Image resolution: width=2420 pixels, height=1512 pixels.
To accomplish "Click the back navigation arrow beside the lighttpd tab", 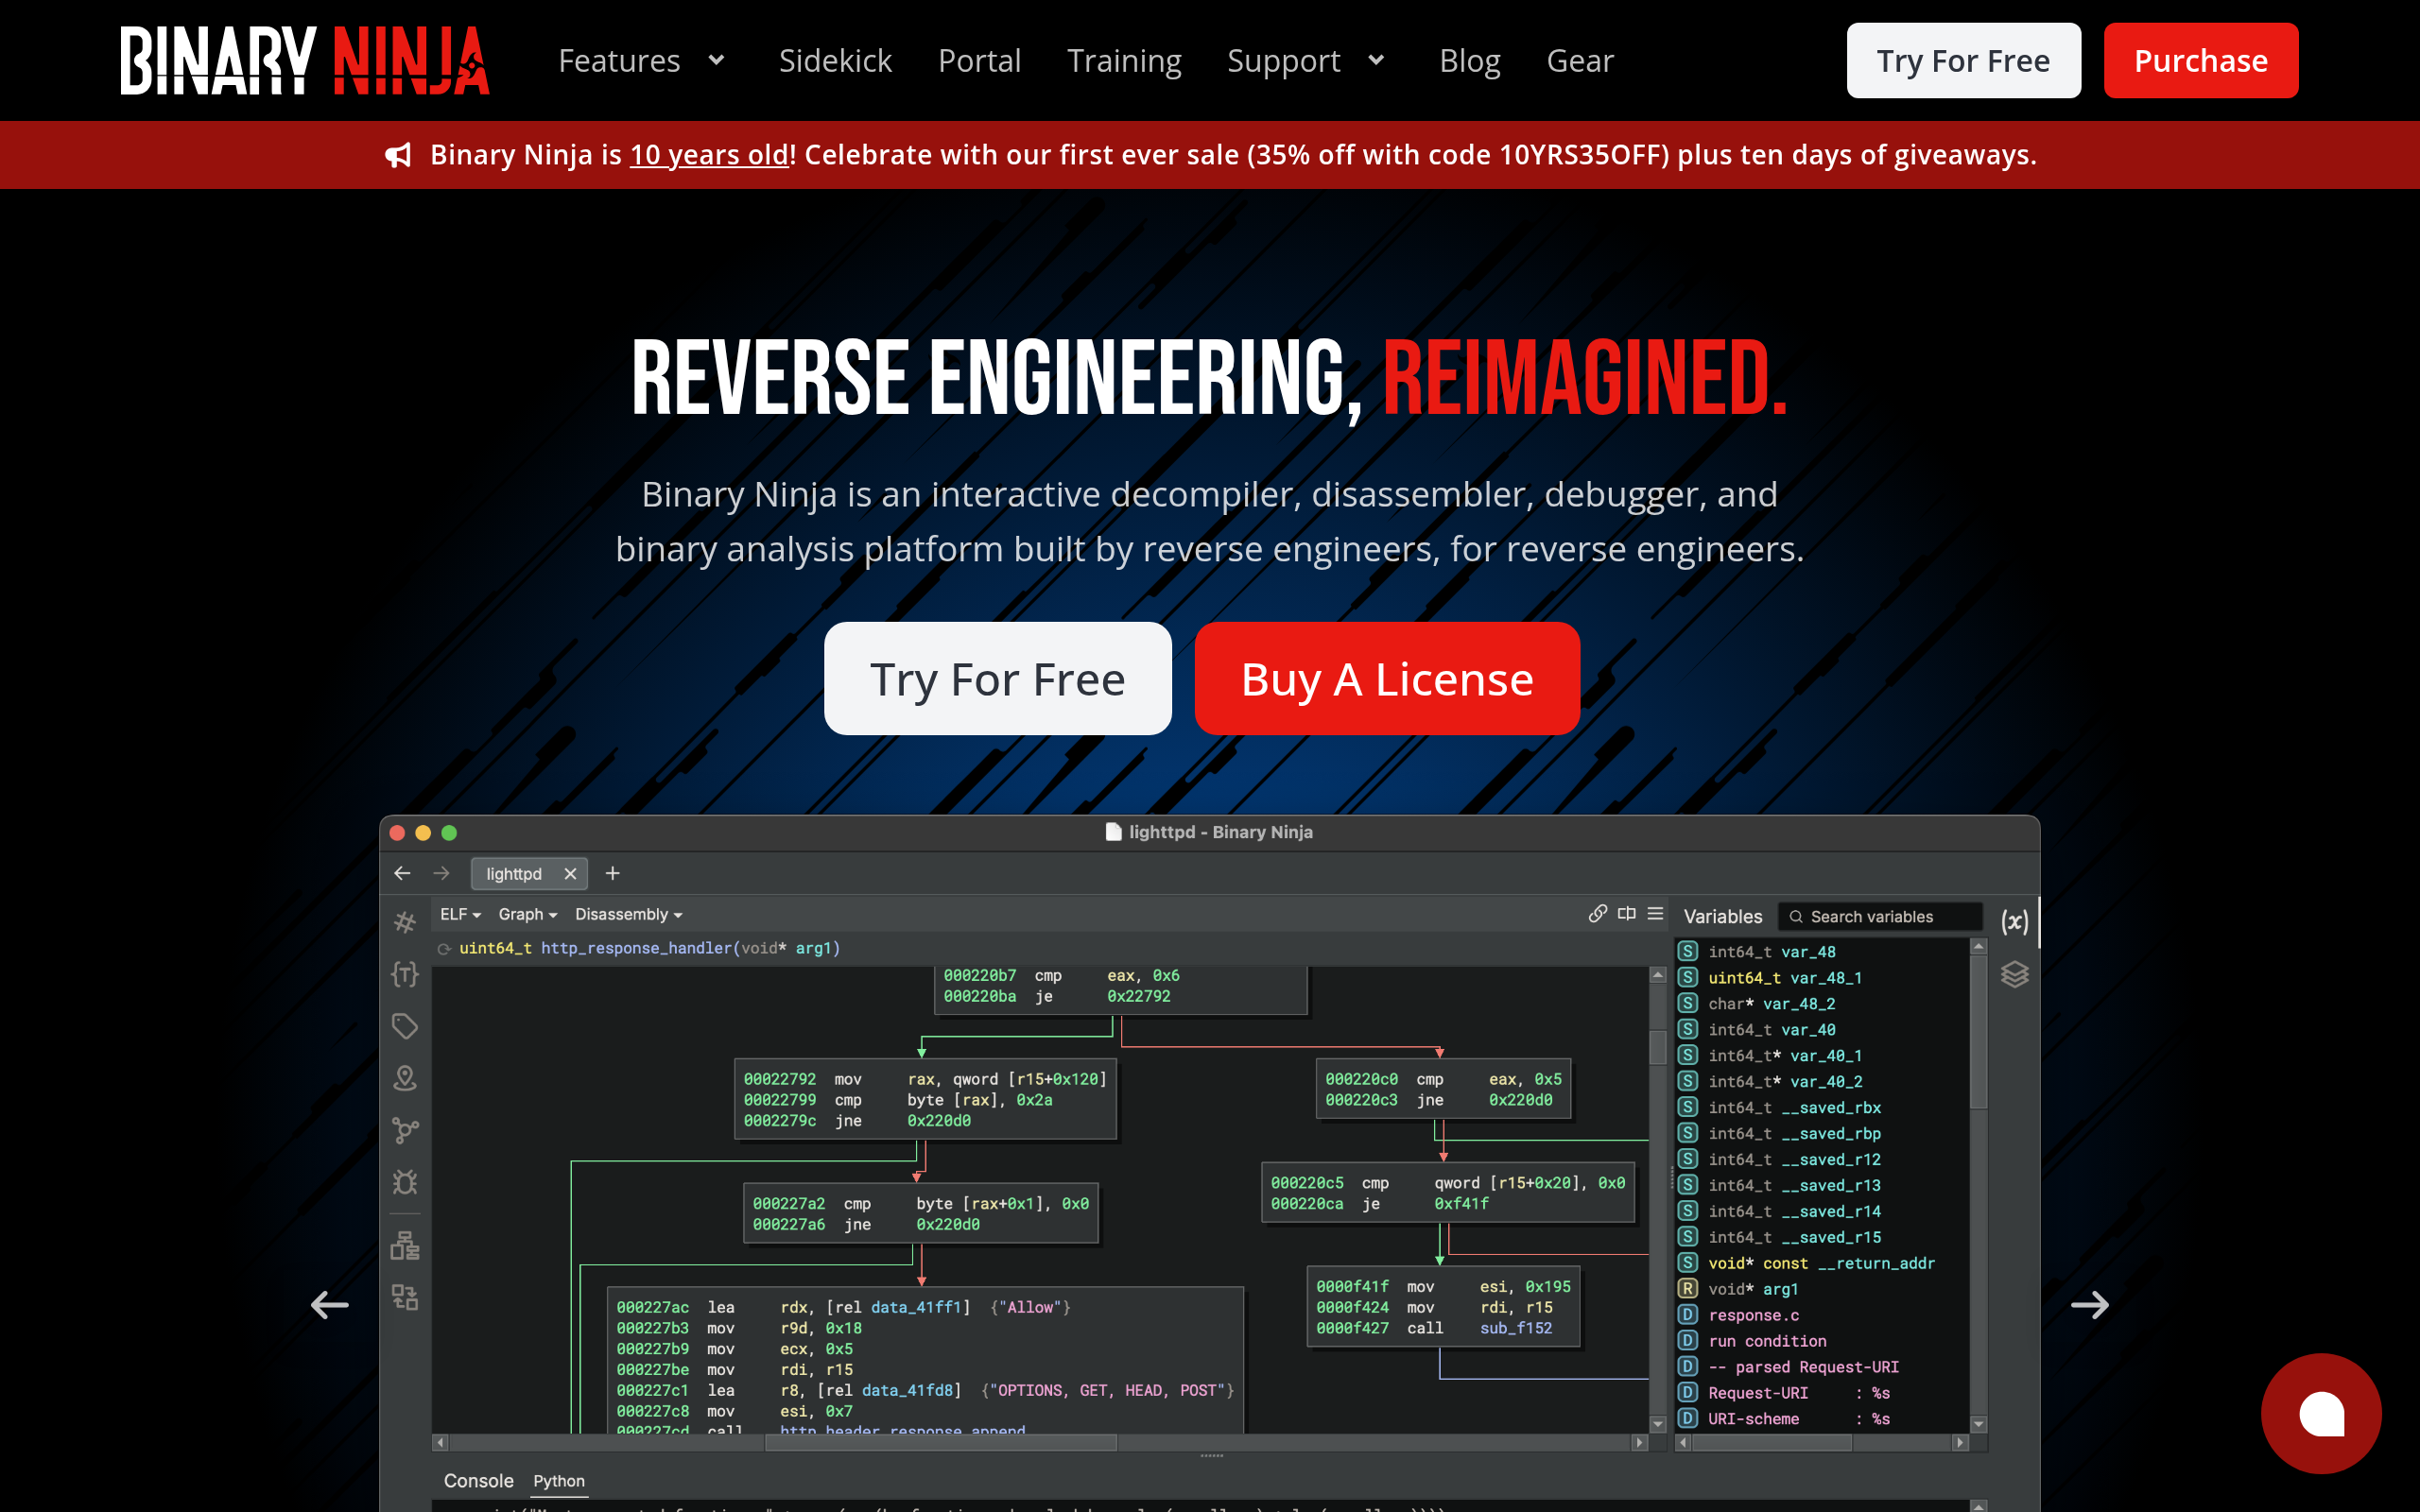I will point(402,873).
